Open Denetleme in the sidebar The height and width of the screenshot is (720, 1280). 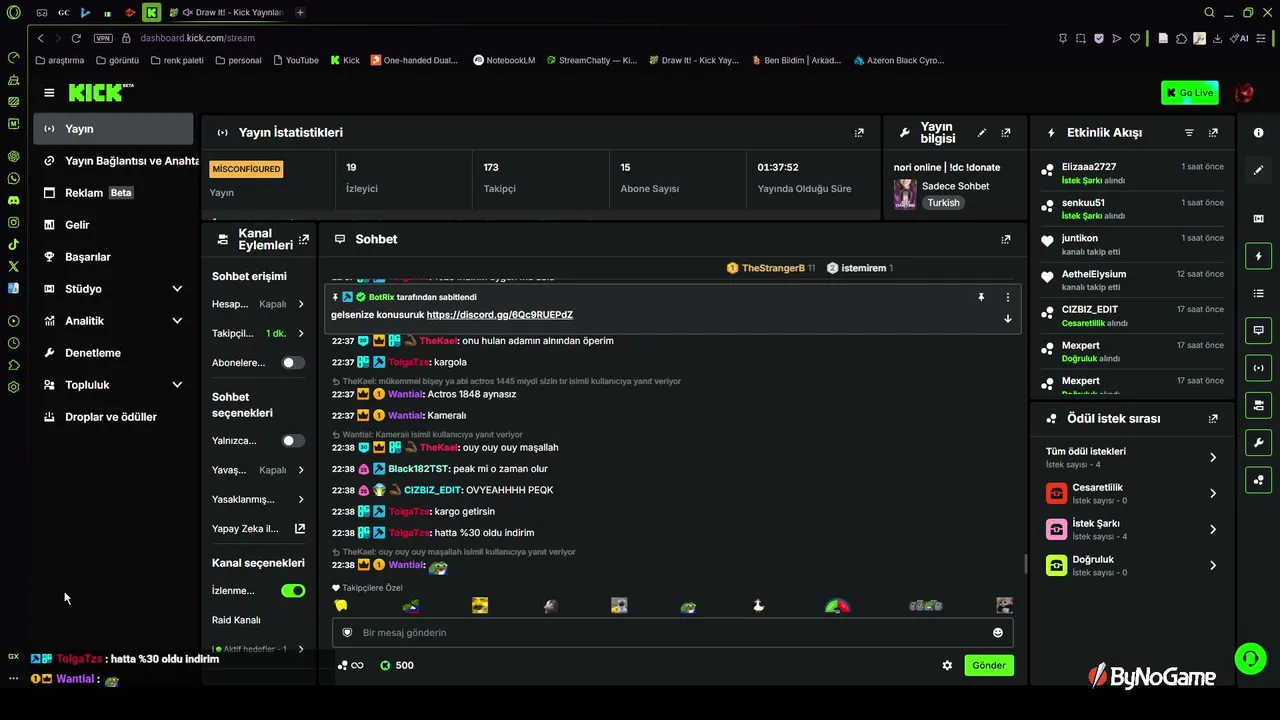(x=113, y=353)
